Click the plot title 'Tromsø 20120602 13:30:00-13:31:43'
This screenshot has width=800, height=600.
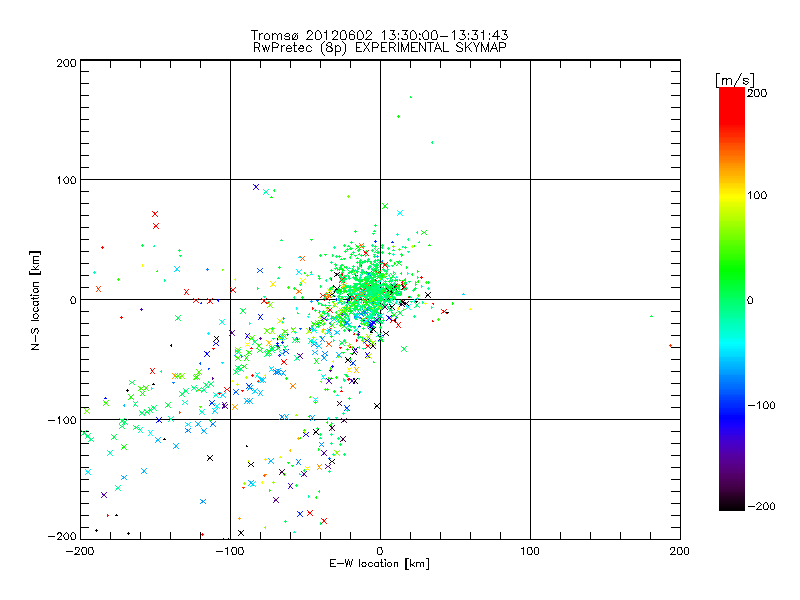point(379,35)
